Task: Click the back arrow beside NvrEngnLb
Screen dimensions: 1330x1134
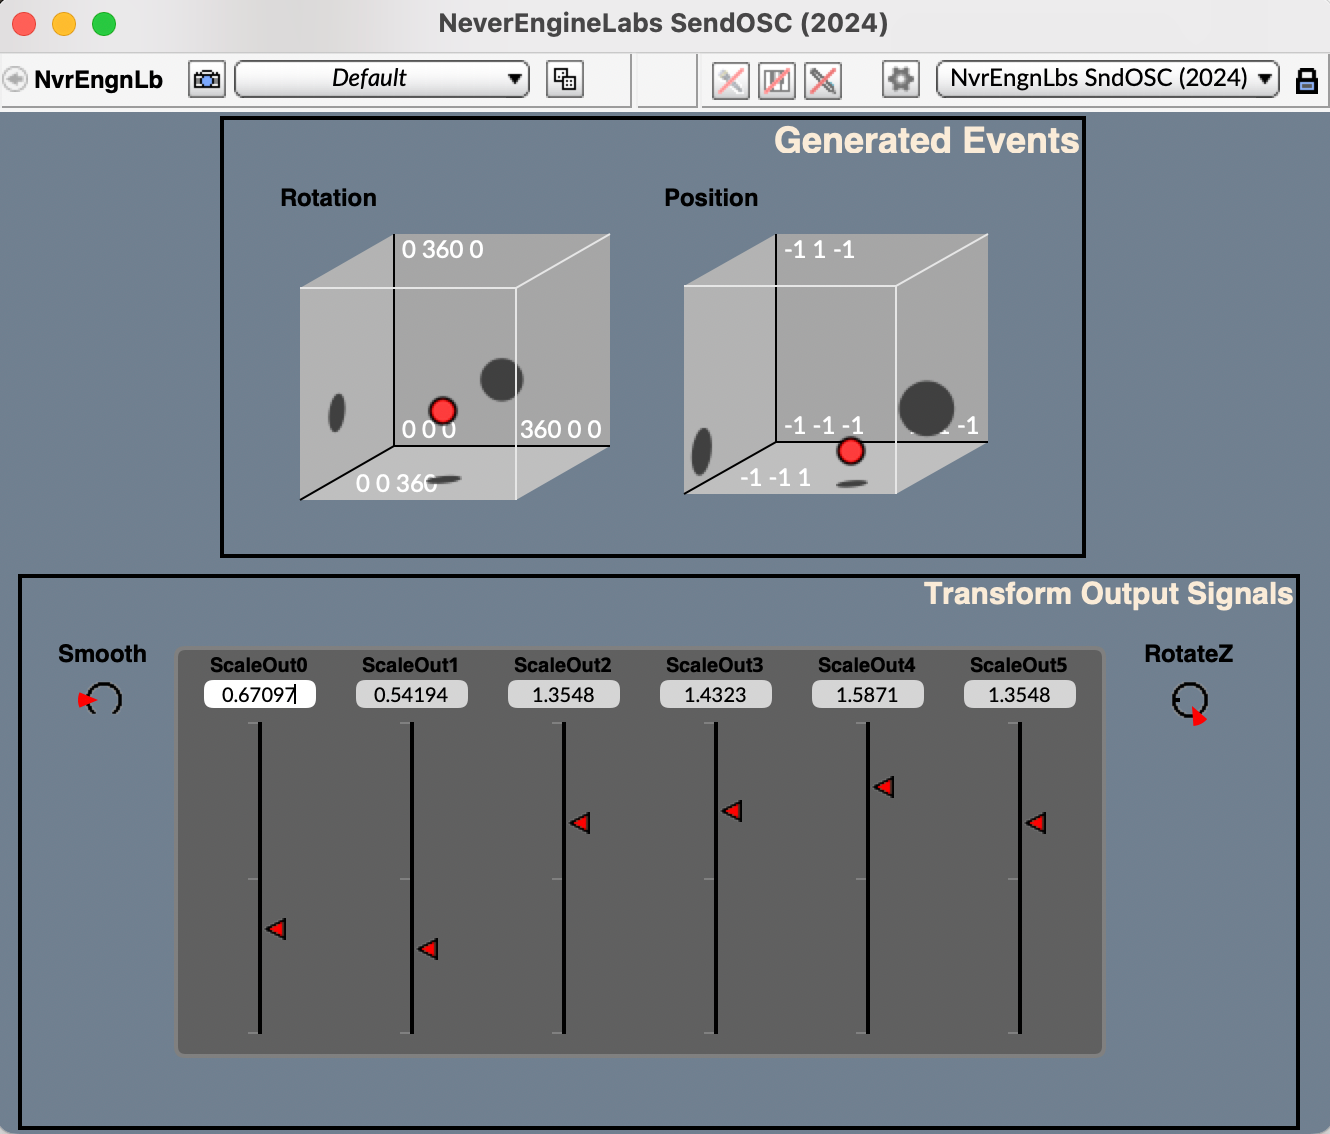Action: coord(15,79)
